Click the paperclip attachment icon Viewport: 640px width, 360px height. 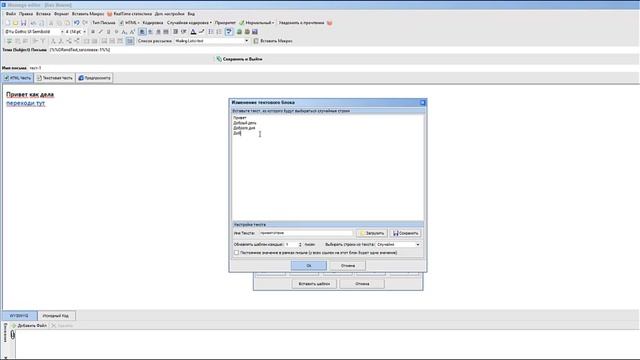coord(13,335)
